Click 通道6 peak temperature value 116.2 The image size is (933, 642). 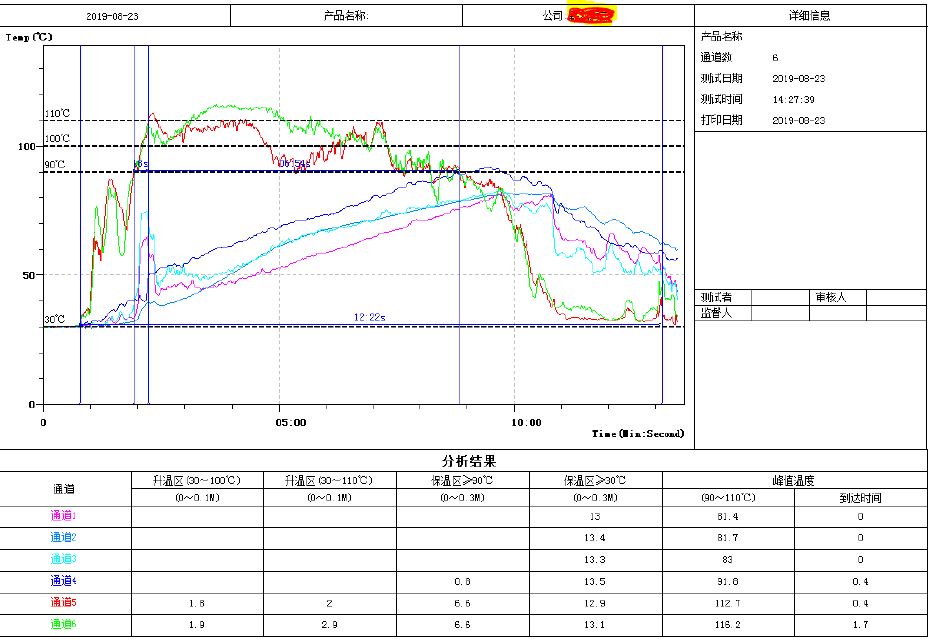(x=728, y=624)
